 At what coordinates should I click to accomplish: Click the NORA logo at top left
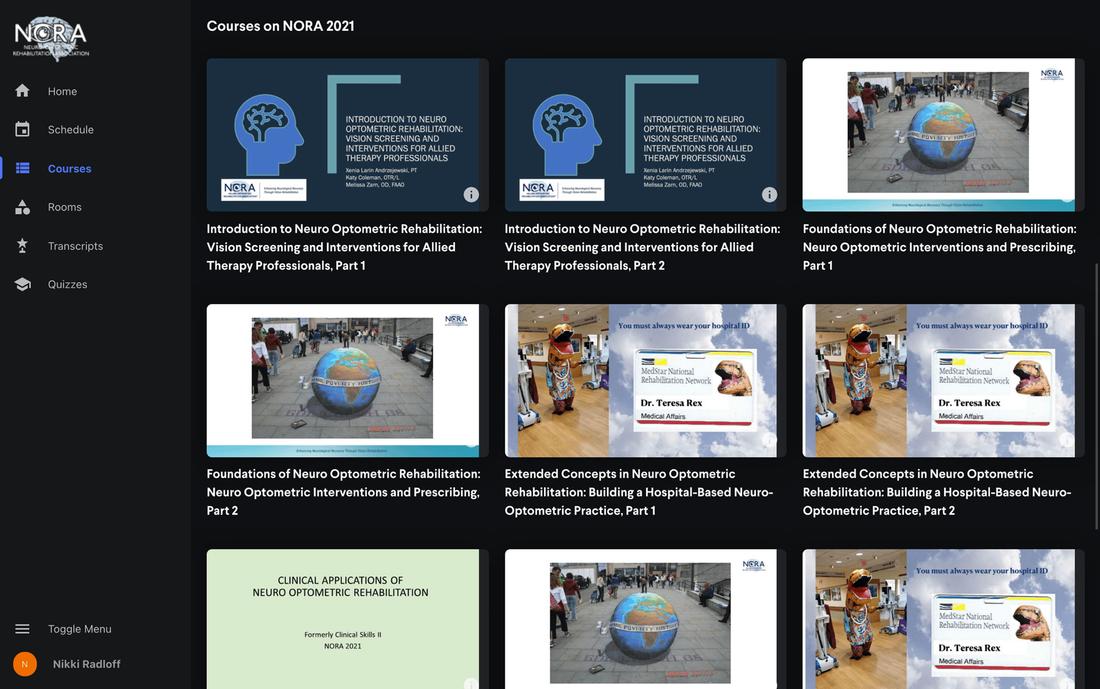[x=48, y=36]
